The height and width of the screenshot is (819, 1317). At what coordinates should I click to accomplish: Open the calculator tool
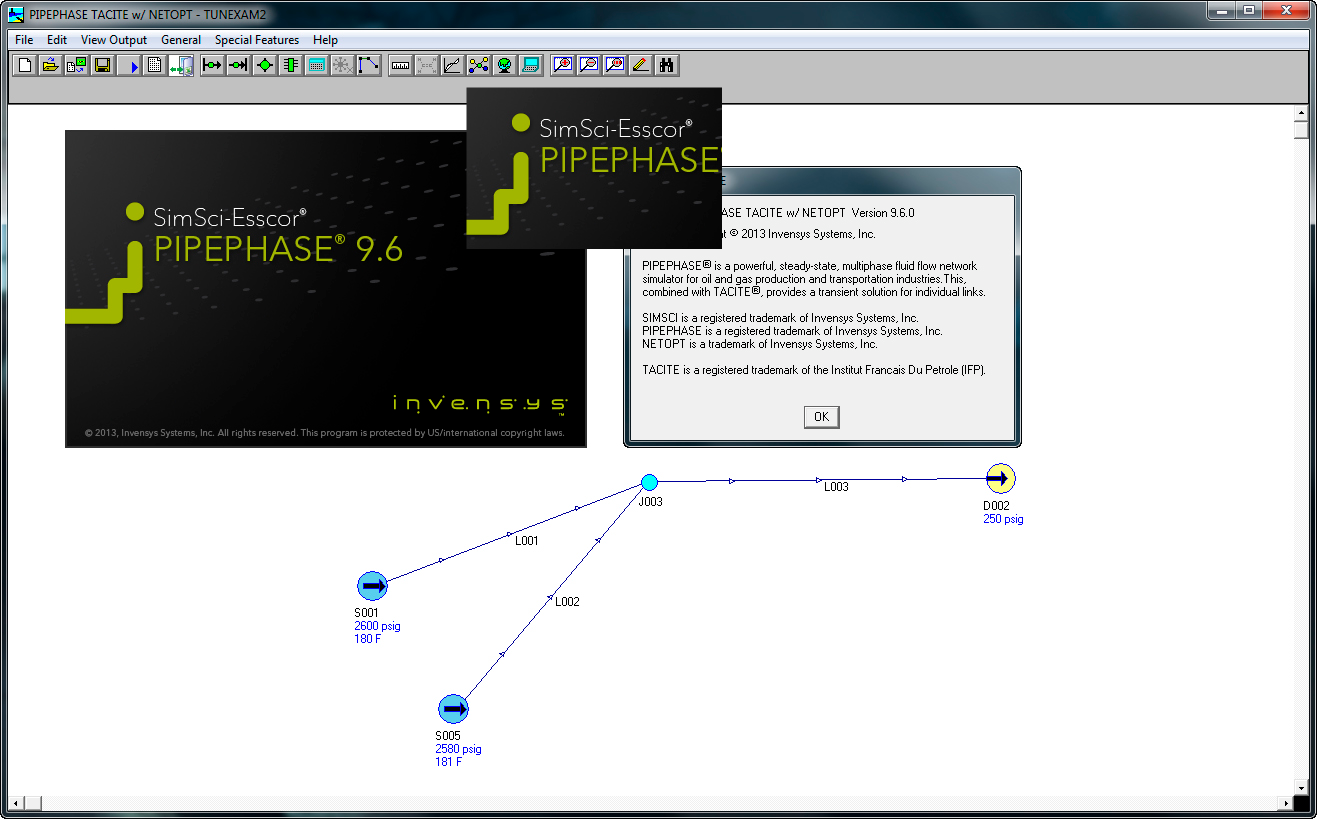(315, 64)
